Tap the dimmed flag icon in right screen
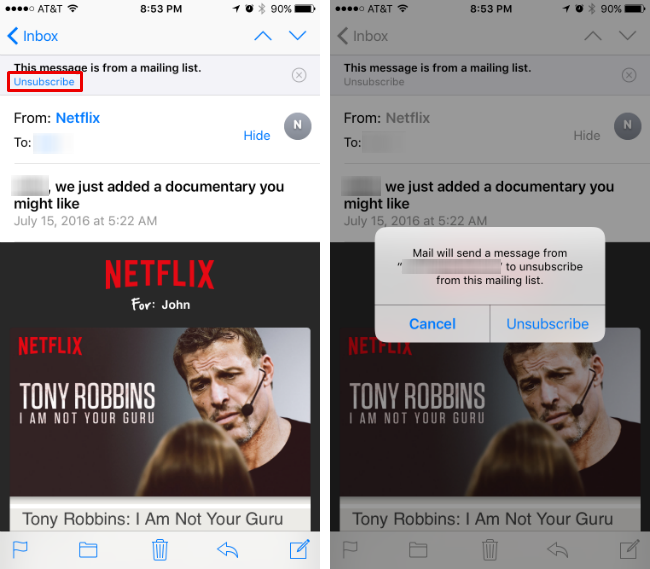The height and width of the screenshot is (569, 650). click(x=350, y=550)
